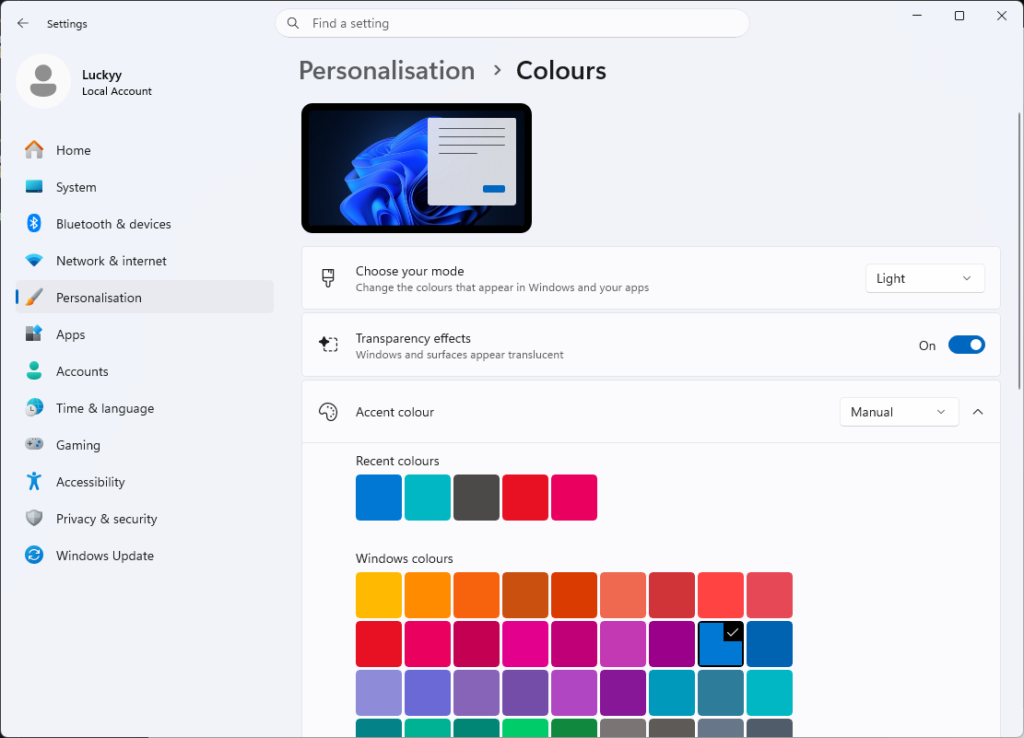Viewport: 1024px width, 738px height.
Task: Click the Choose your mode brush icon
Action: click(328, 278)
